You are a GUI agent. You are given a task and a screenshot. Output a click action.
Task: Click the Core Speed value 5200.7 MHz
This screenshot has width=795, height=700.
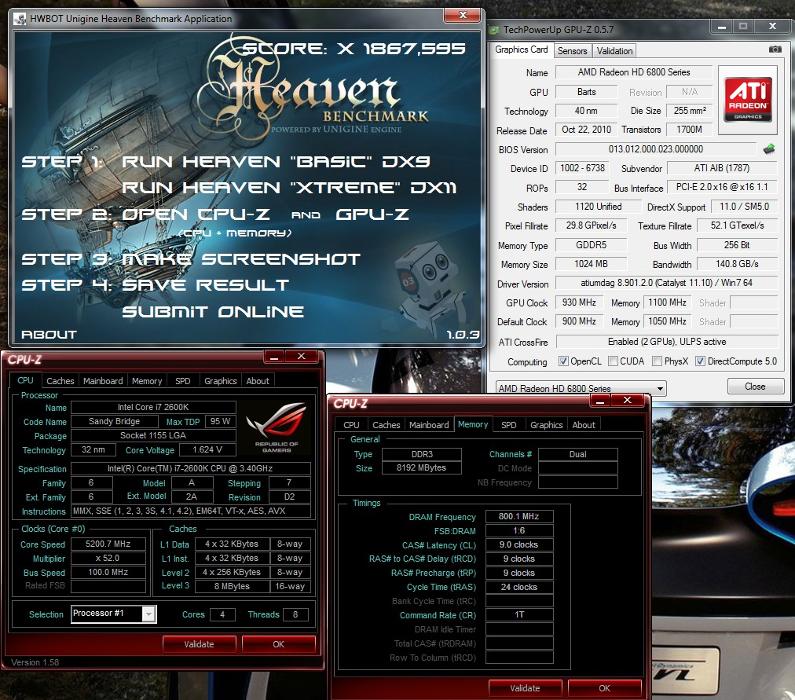[108, 544]
